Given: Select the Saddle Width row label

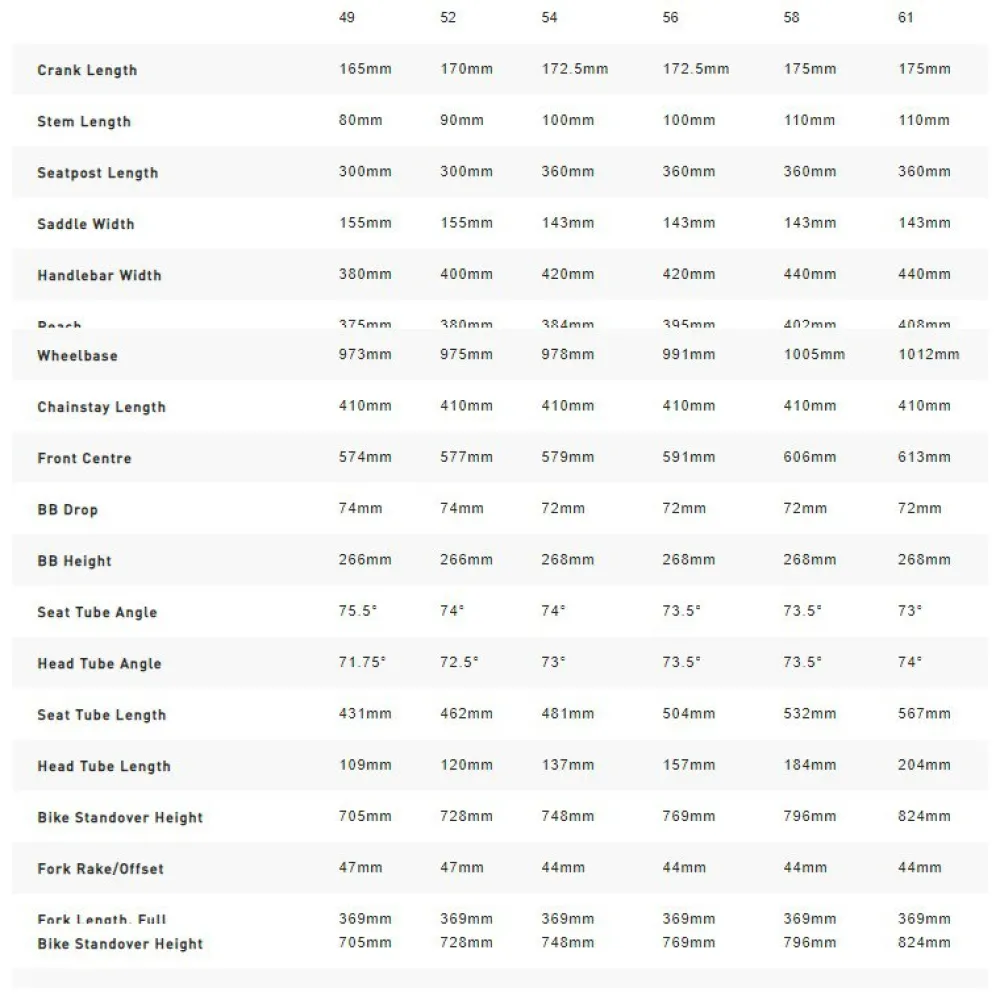Looking at the screenshot, I should coord(86,224).
